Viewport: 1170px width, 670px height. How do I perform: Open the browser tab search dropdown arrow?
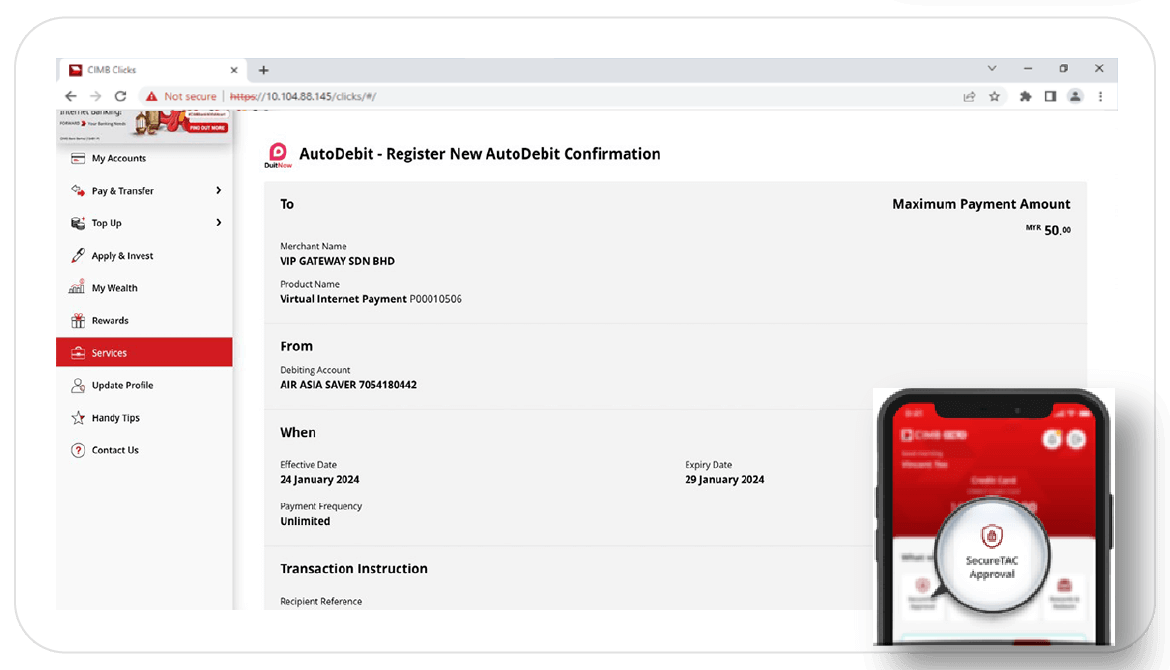click(992, 69)
